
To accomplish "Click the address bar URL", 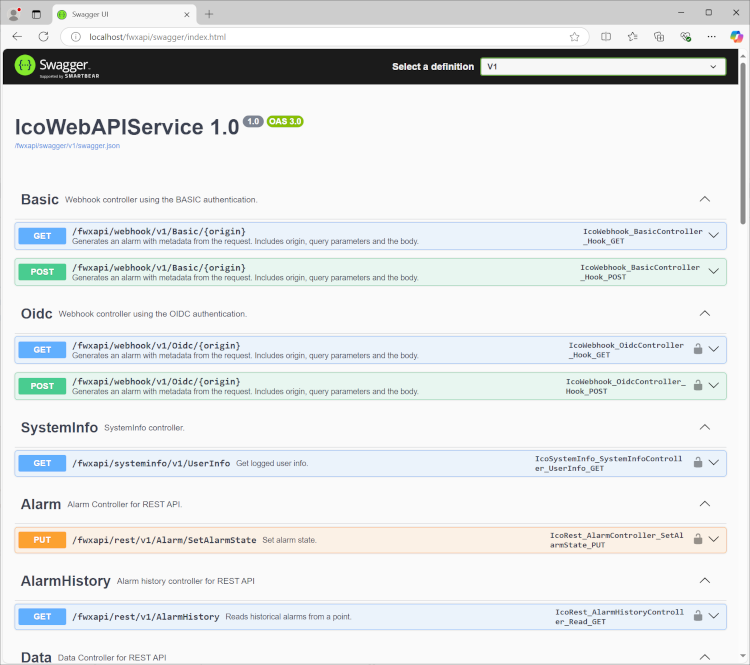I will click(157, 37).
